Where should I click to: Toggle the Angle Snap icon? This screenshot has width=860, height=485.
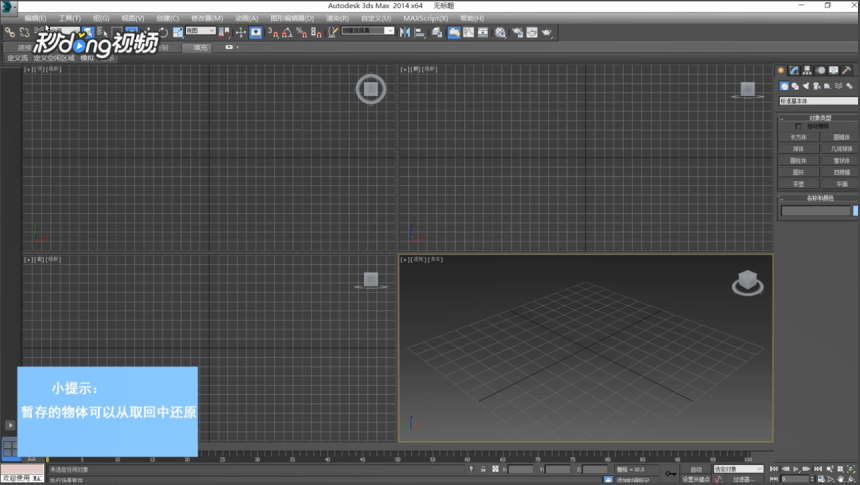[287, 32]
